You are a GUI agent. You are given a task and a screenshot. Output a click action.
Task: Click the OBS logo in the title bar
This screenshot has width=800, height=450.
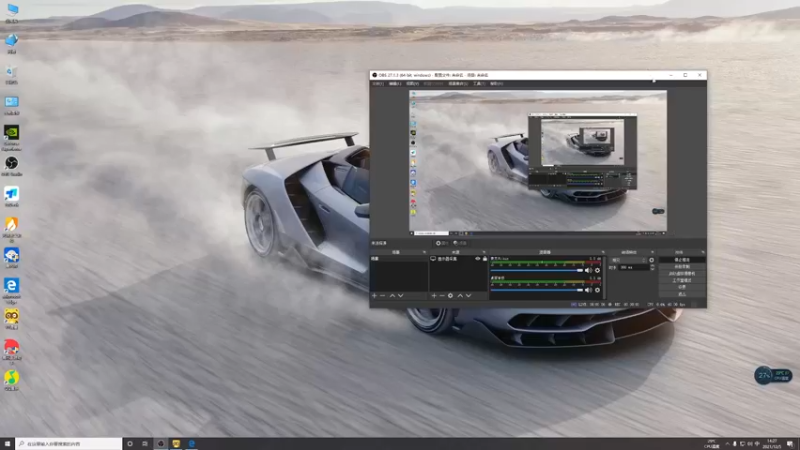click(375, 75)
